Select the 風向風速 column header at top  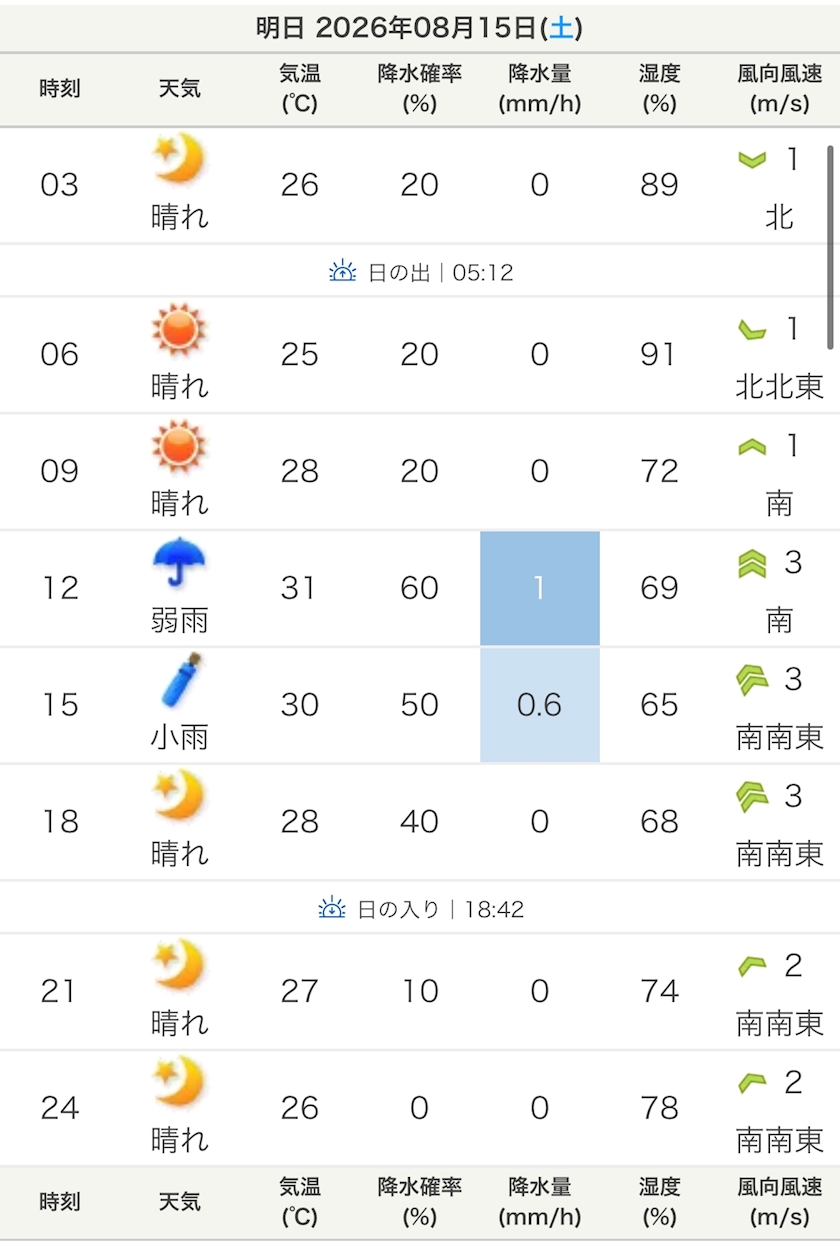coord(780,89)
